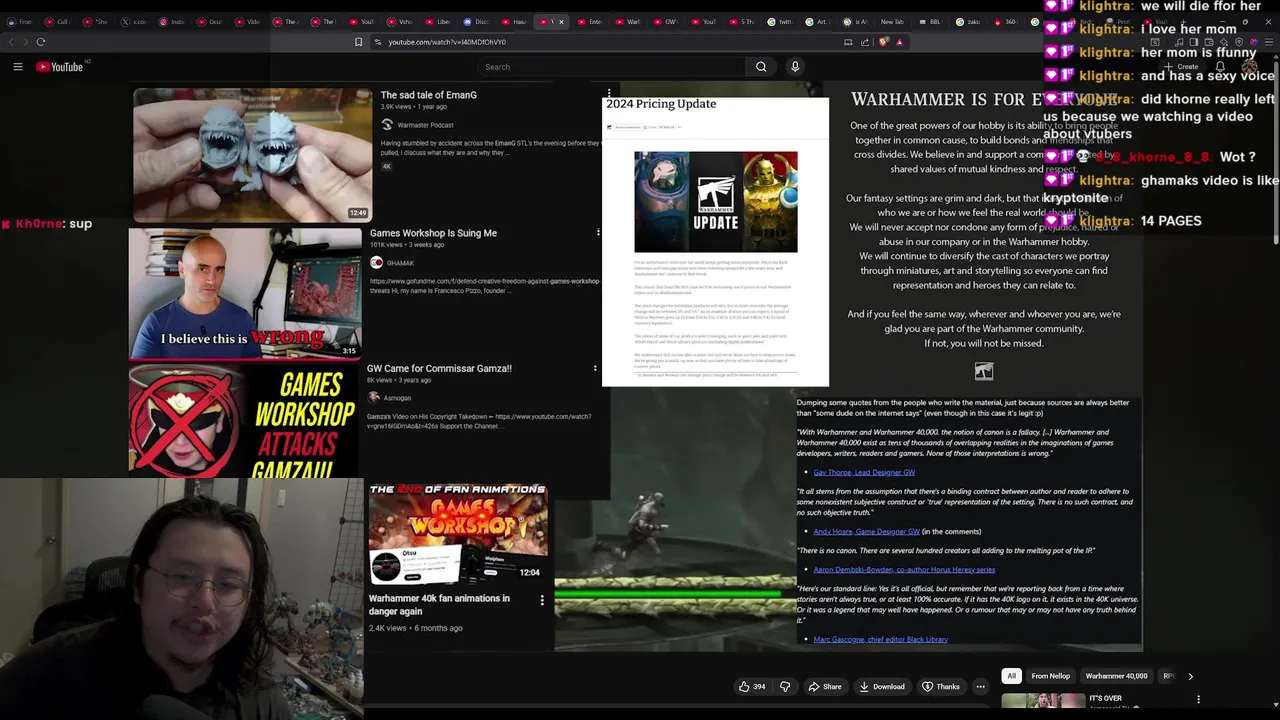Open options menu for Games Workshop Is Suing Me

pyautogui.click(x=598, y=233)
